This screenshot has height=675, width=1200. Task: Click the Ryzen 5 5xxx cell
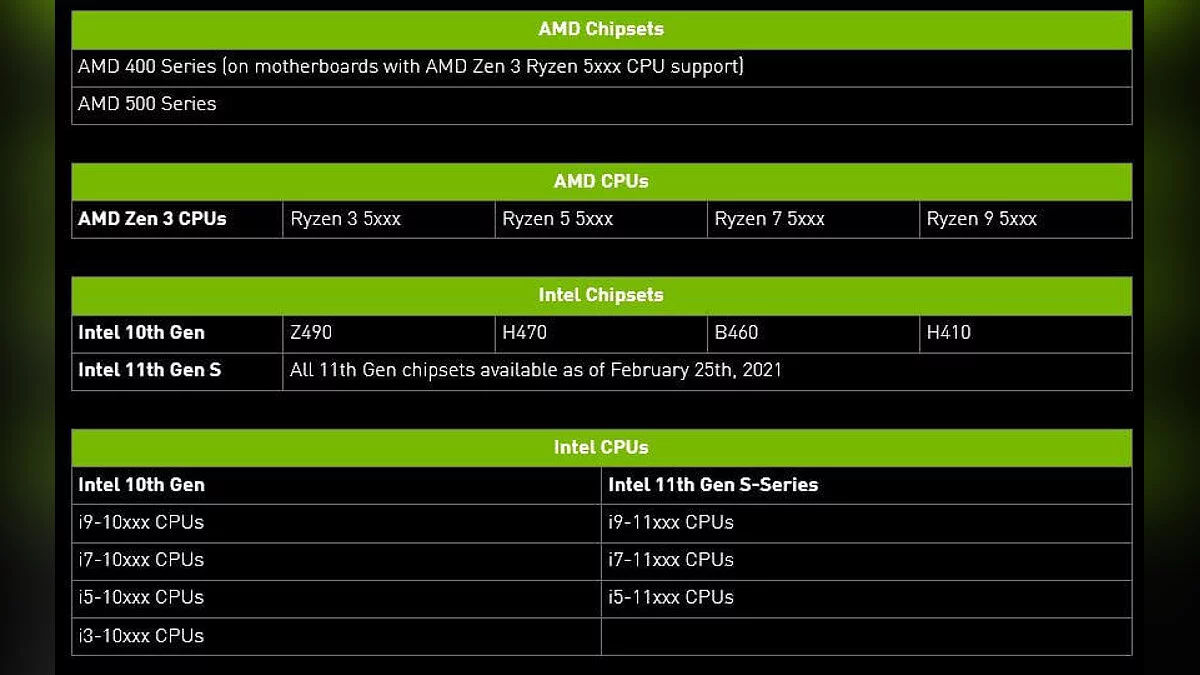click(x=558, y=219)
